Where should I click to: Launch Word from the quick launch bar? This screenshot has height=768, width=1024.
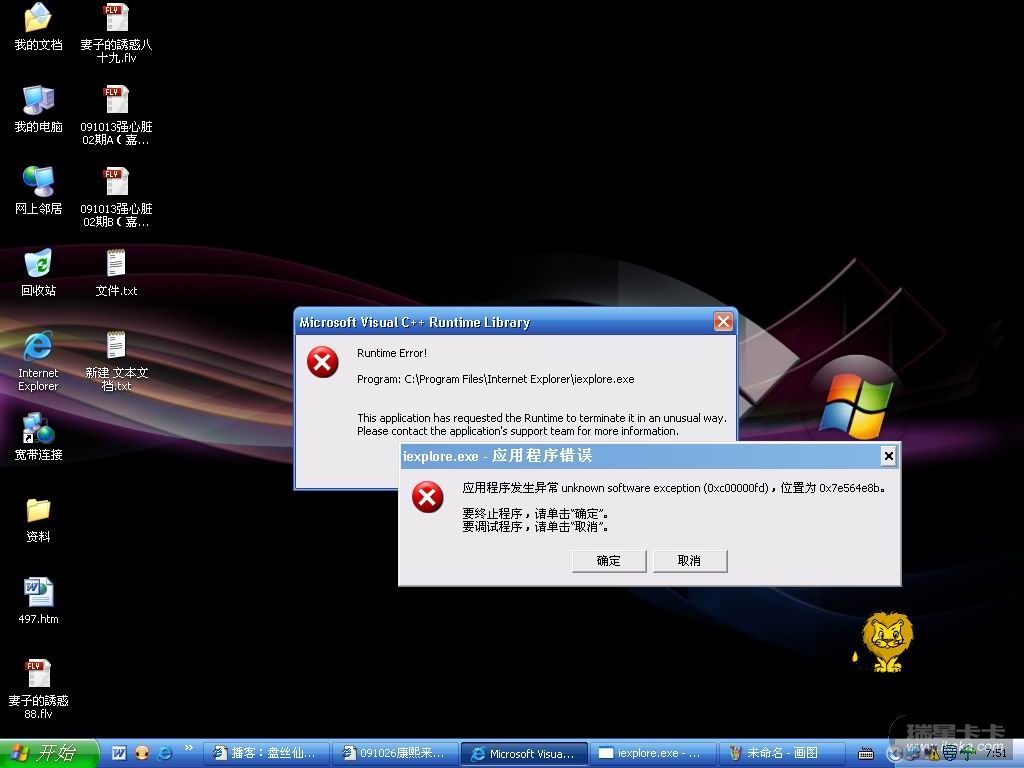click(x=119, y=753)
